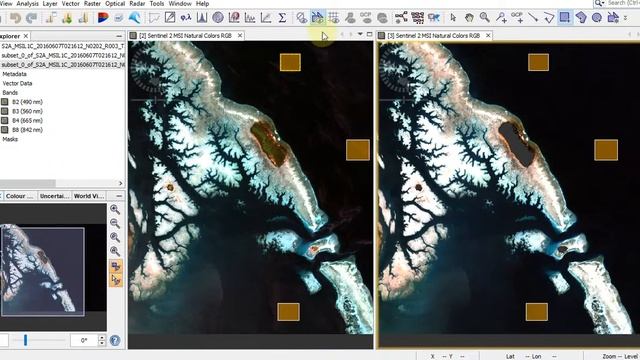
Task: Click the round globe information icon
Action: 218,18
